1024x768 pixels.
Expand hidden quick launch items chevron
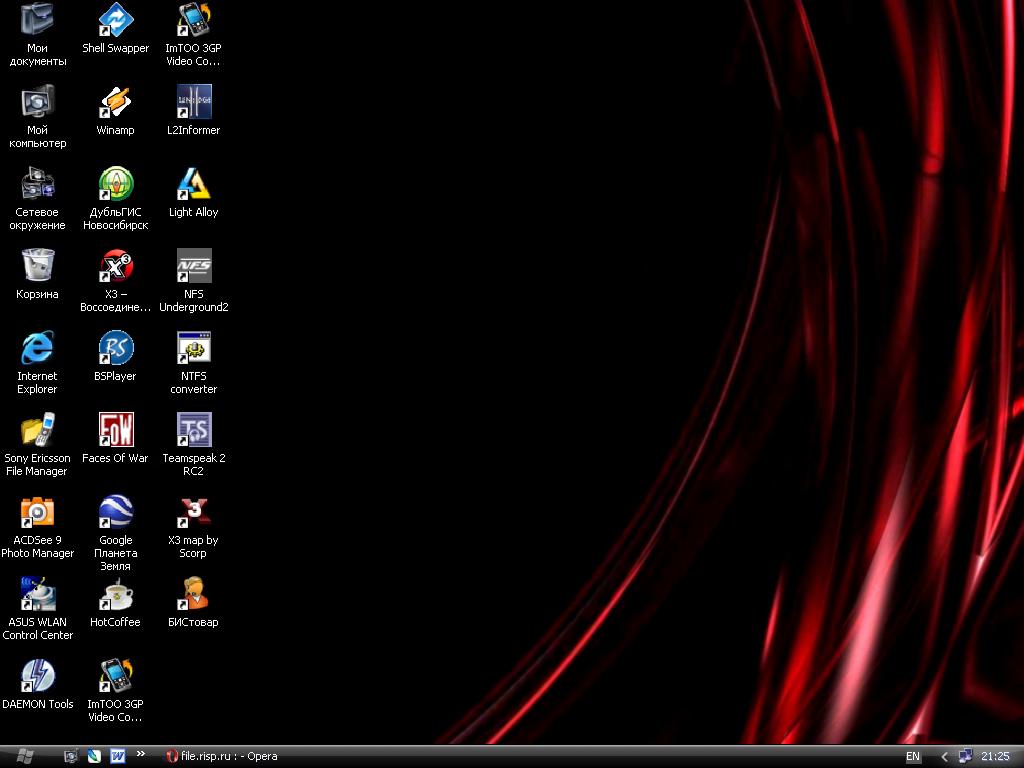(x=140, y=754)
